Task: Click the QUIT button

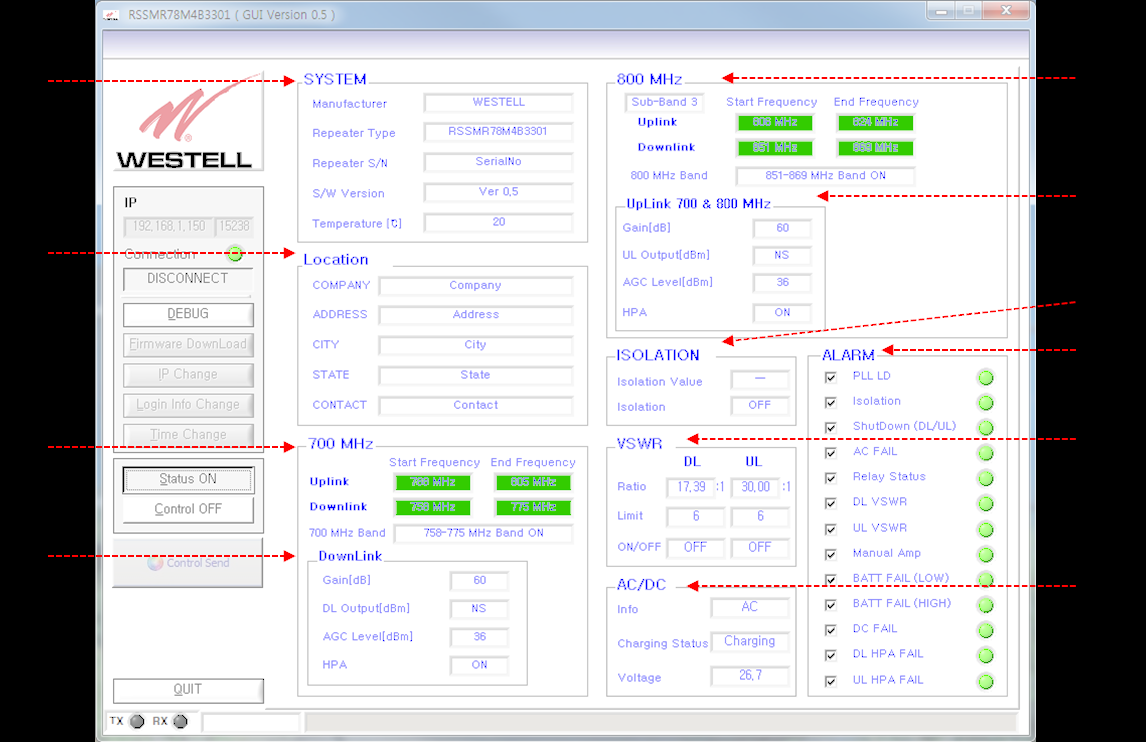Action: point(188,690)
